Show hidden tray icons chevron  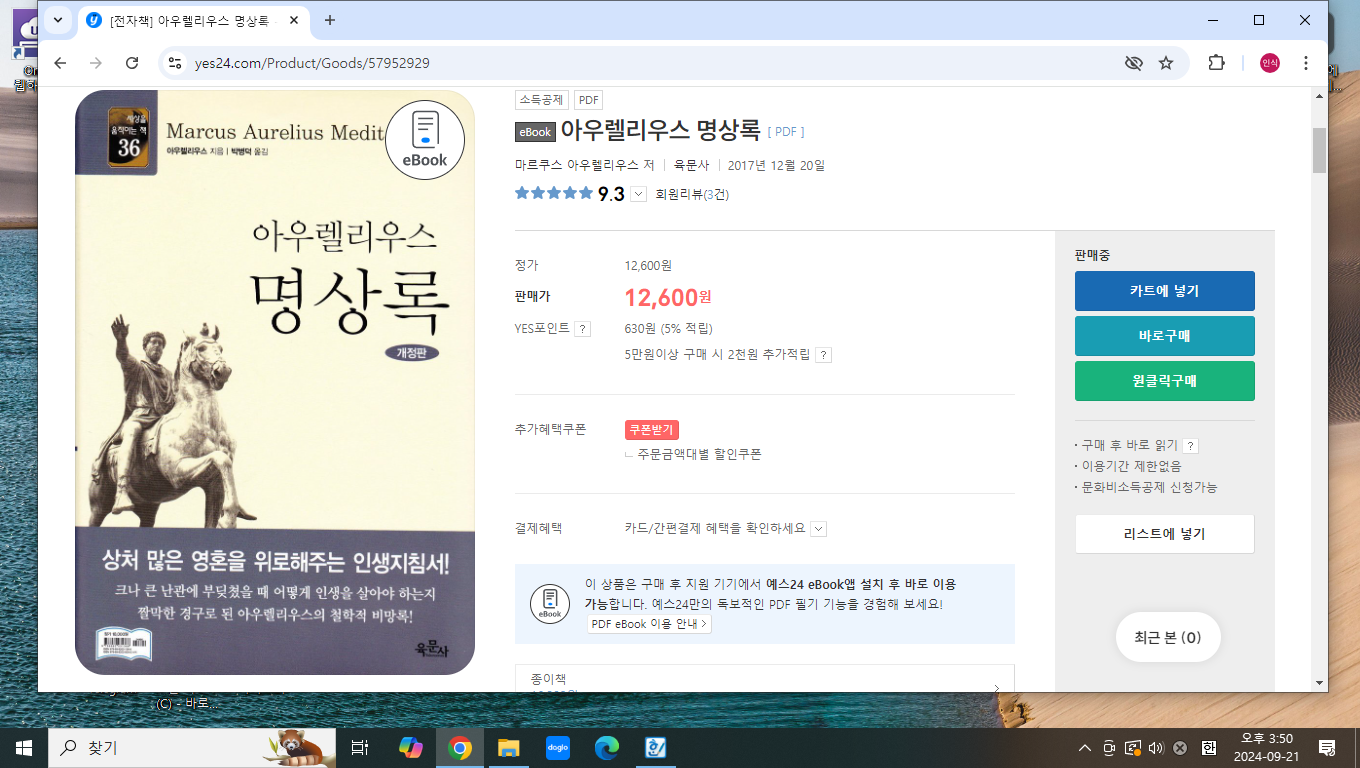click(x=1085, y=748)
